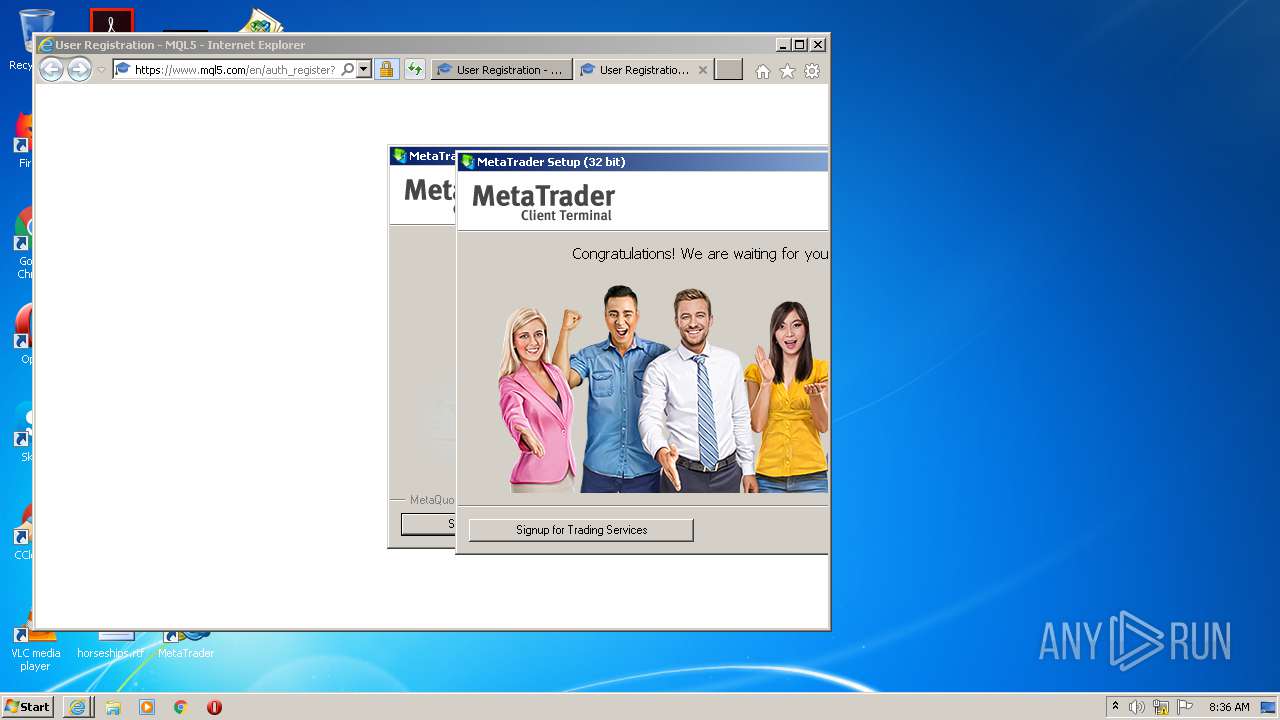Click the volume speaker tray icon

point(1137,707)
